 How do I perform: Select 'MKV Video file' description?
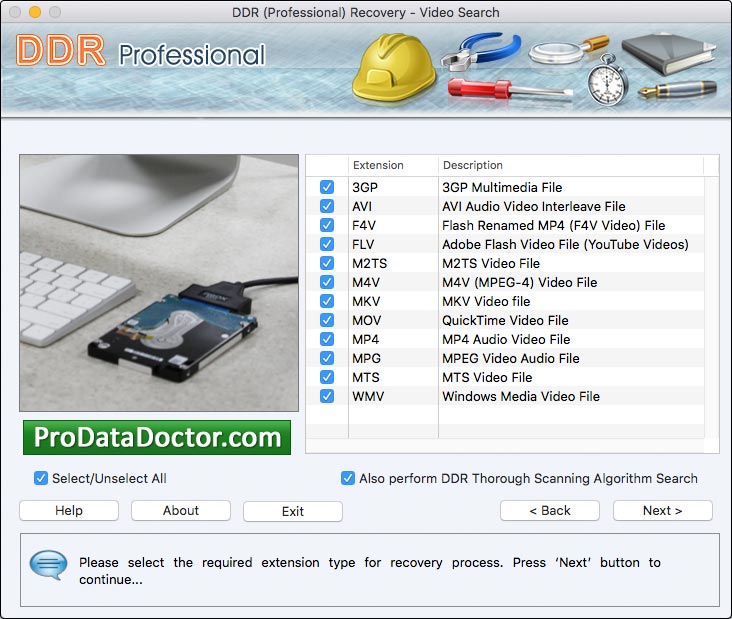pos(486,301)
